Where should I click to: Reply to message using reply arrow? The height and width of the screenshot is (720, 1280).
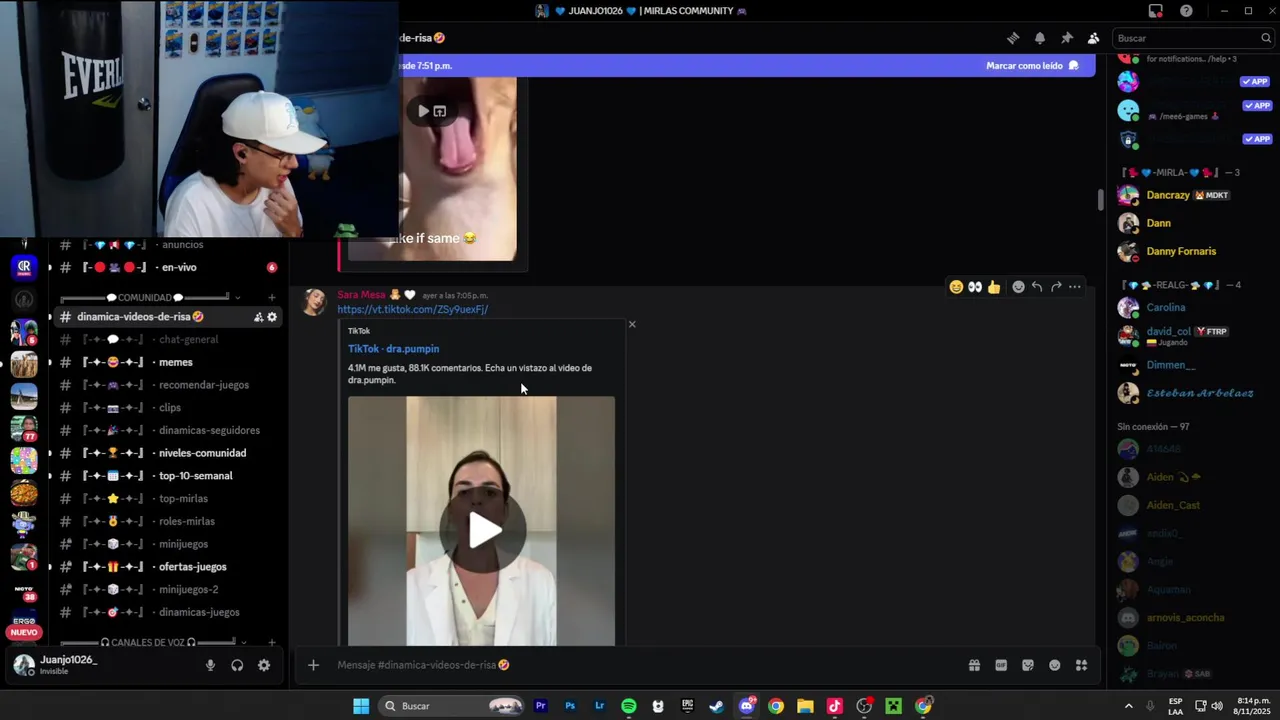click(x=1037, y=287)
